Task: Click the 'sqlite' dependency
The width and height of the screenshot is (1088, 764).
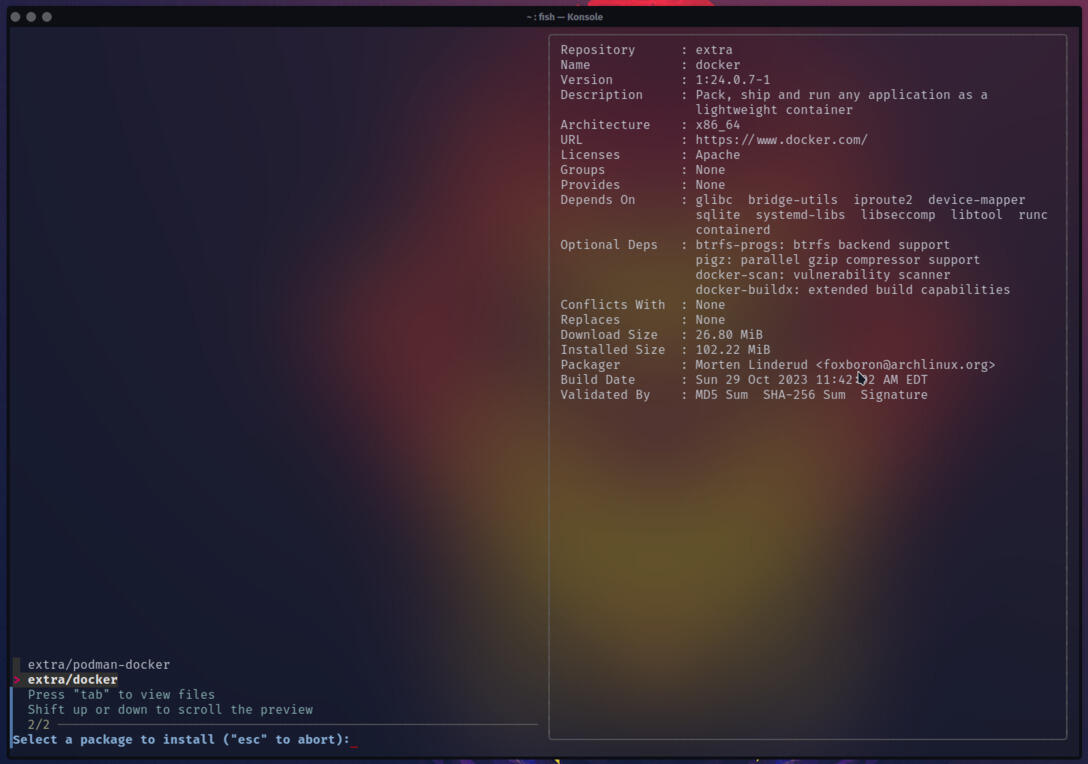Action: [x=717, y=214]
